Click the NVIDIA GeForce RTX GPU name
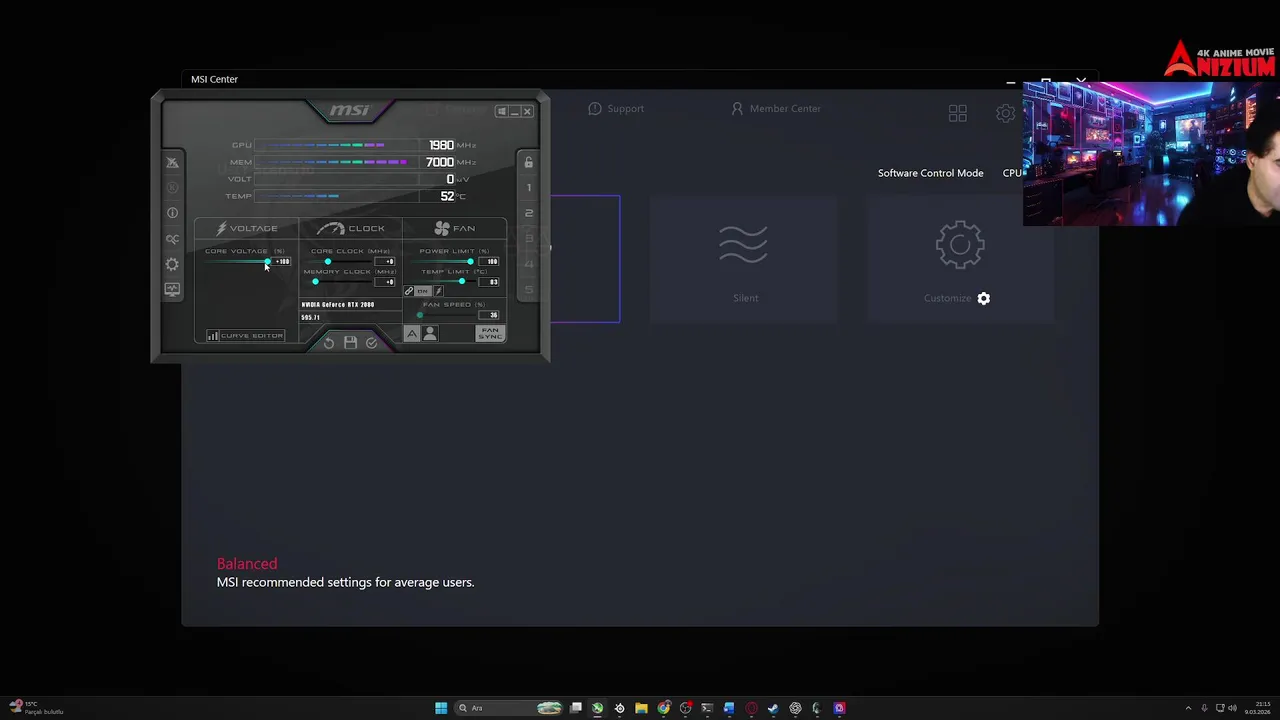1280x720 pixels. pos(338,305)
